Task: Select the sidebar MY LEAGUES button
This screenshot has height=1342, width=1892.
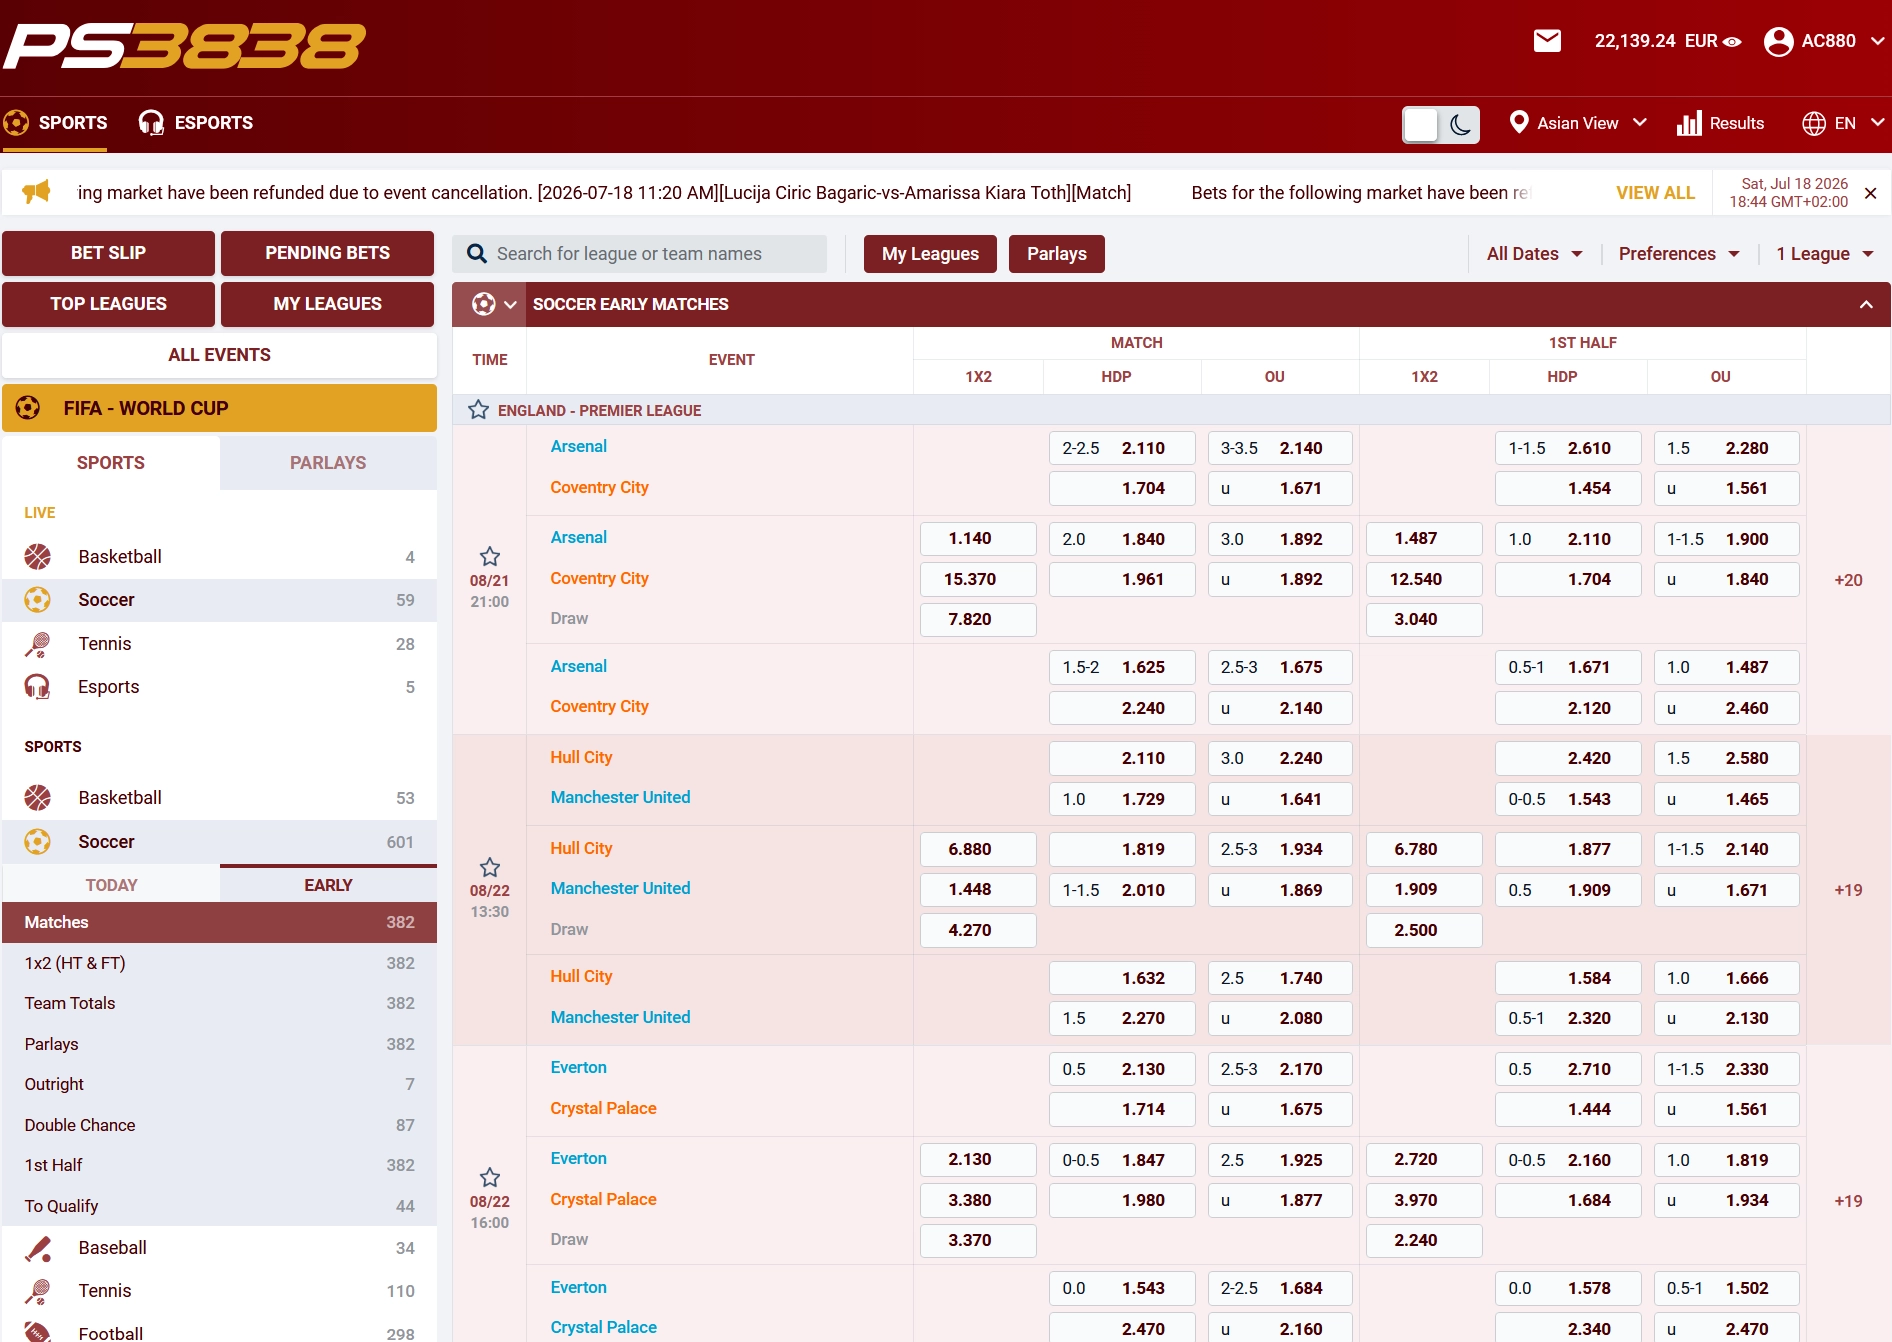Action: point(327,304)
